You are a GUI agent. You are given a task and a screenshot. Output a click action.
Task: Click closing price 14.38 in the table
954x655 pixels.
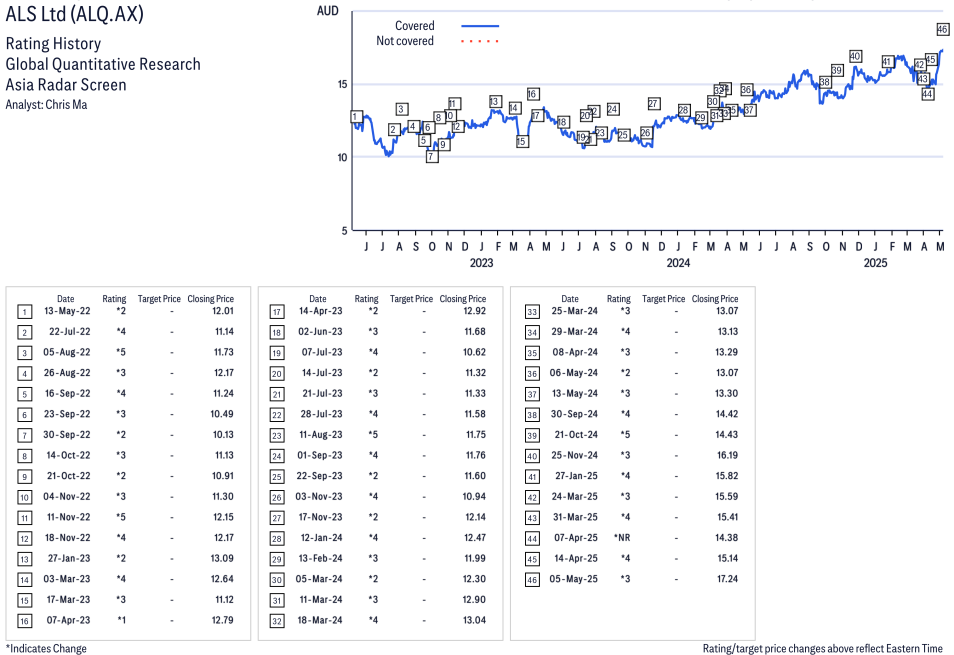(x=726, y=538)
